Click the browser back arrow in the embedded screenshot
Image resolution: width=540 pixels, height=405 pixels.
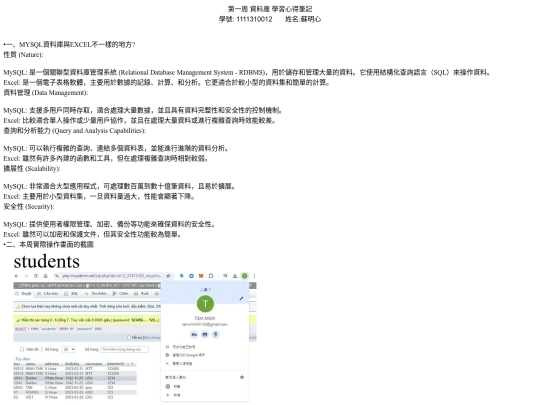click(x=16, y=276)
